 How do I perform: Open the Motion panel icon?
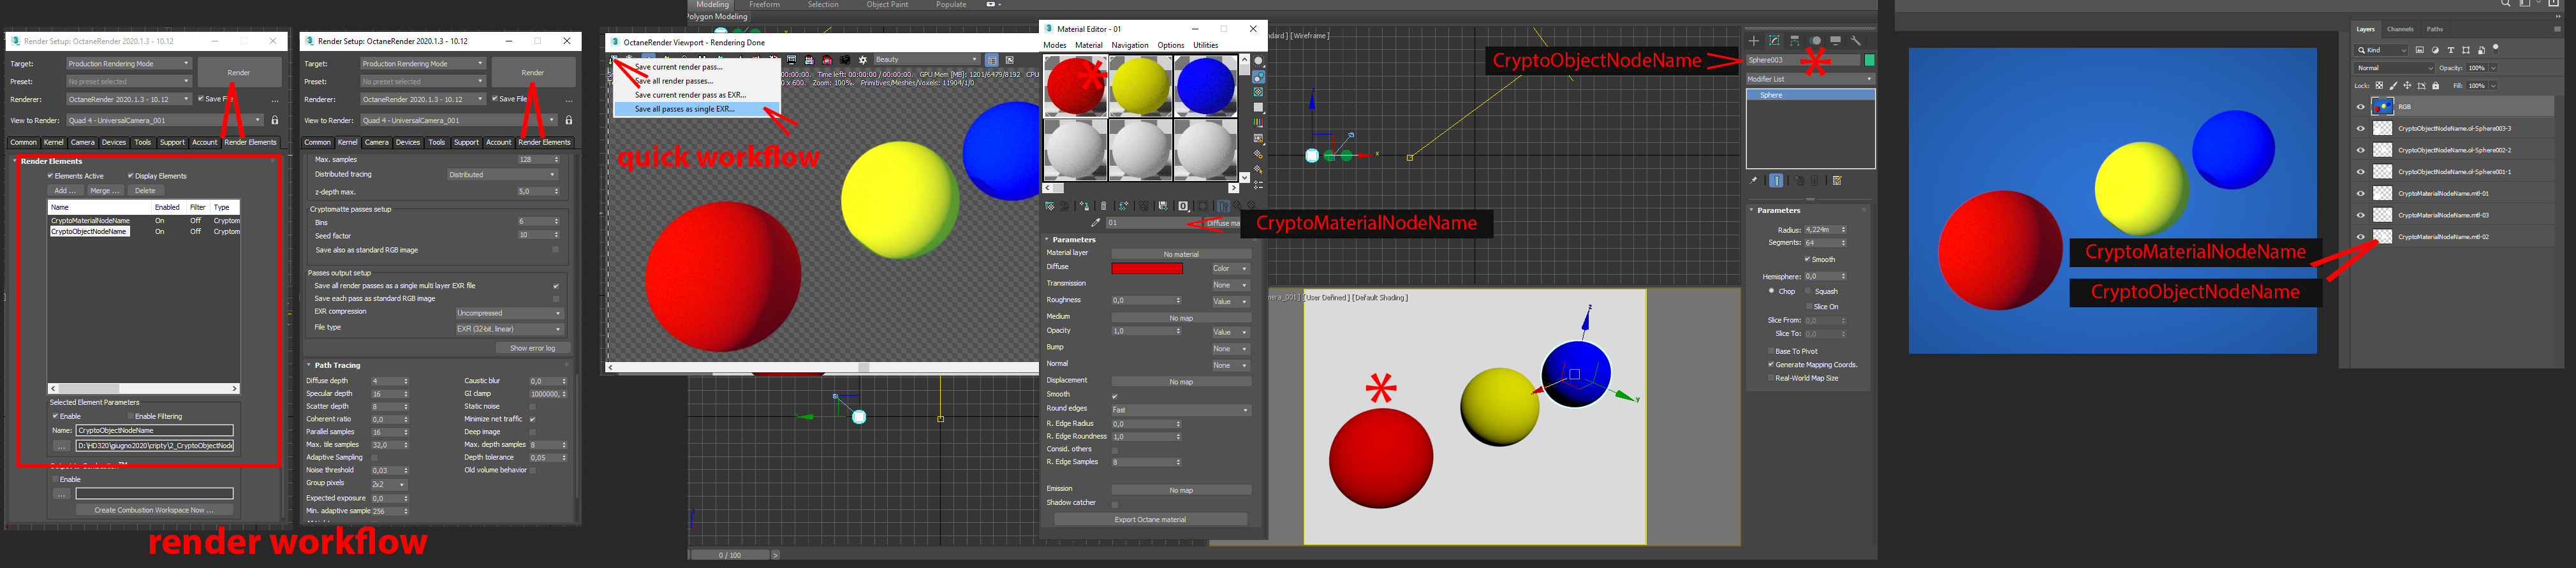pyautogui.click(x=1815, y=41)
